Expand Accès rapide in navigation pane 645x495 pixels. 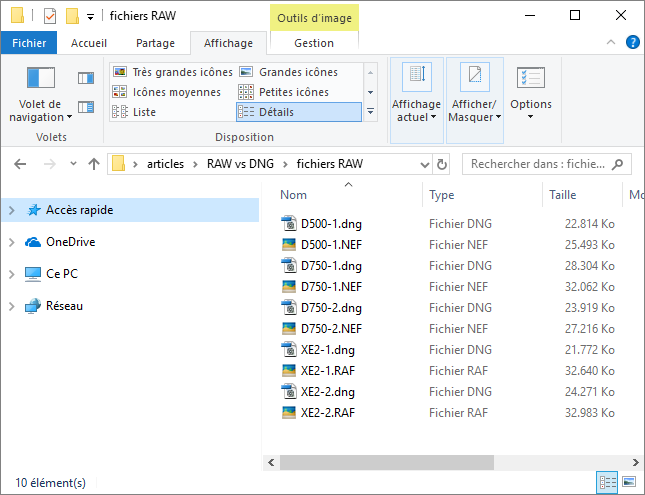12,210
